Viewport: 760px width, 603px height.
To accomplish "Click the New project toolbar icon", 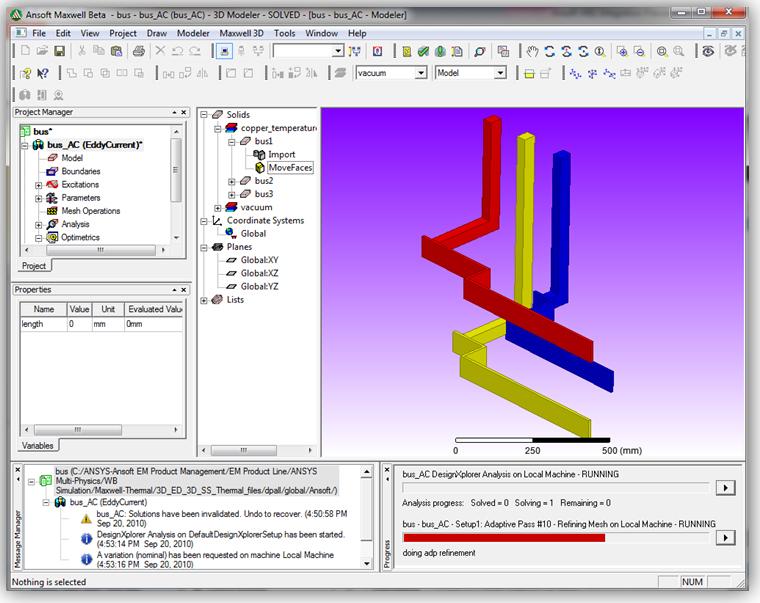I will [26, 51].
